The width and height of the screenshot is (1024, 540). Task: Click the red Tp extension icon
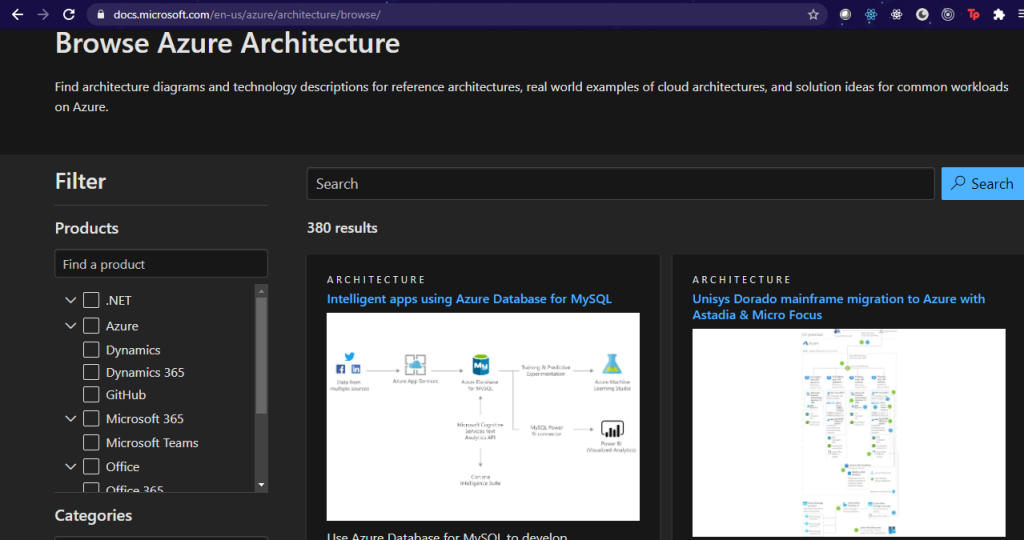973,15
